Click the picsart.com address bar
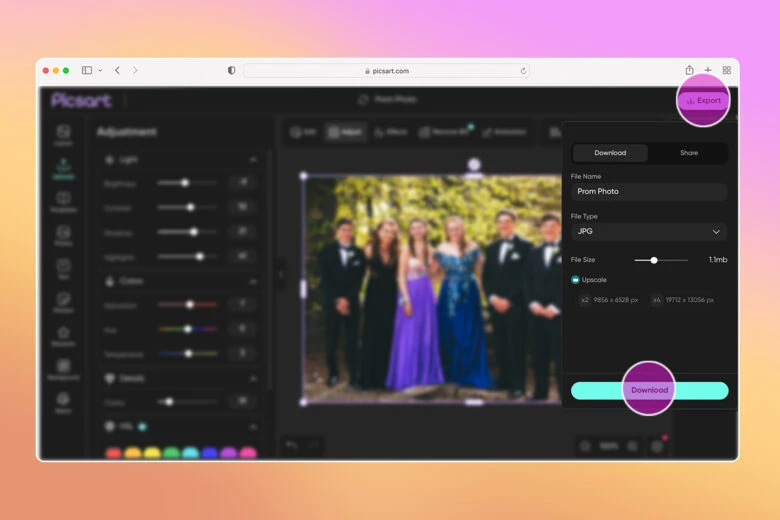The height and width of the screenshot is (520, 780). 387,71
